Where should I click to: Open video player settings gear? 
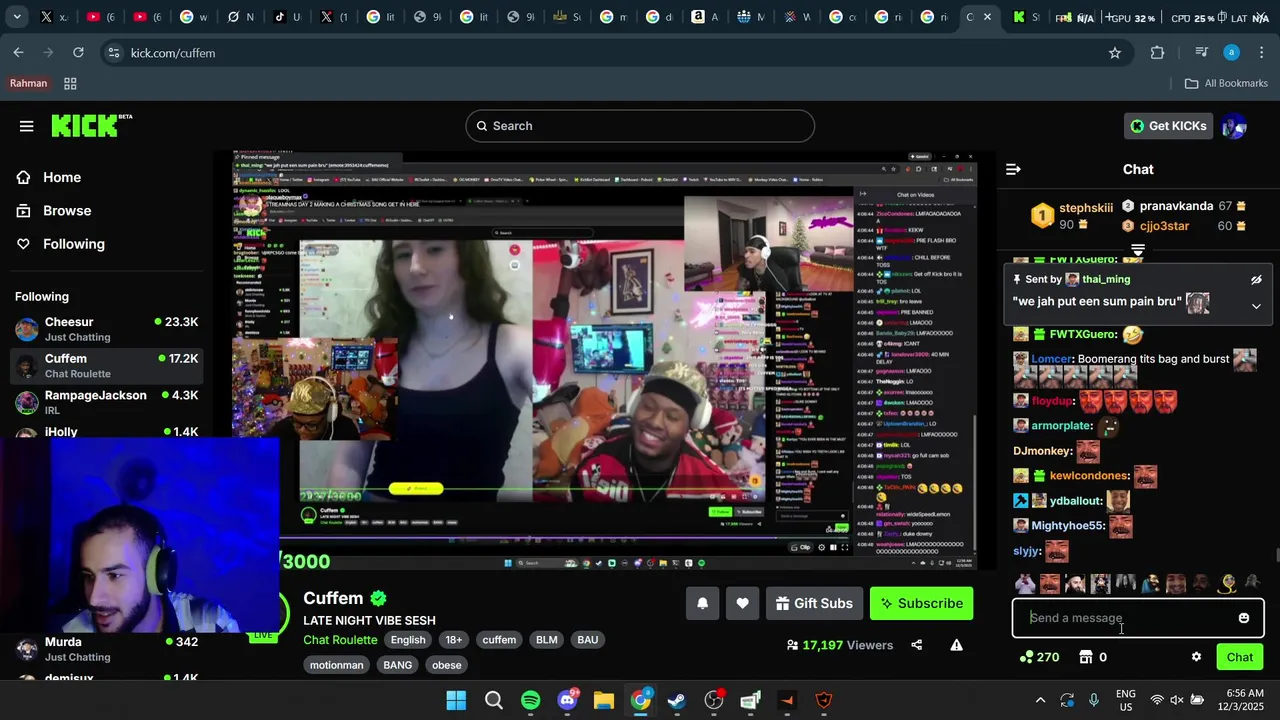point(821,547)
